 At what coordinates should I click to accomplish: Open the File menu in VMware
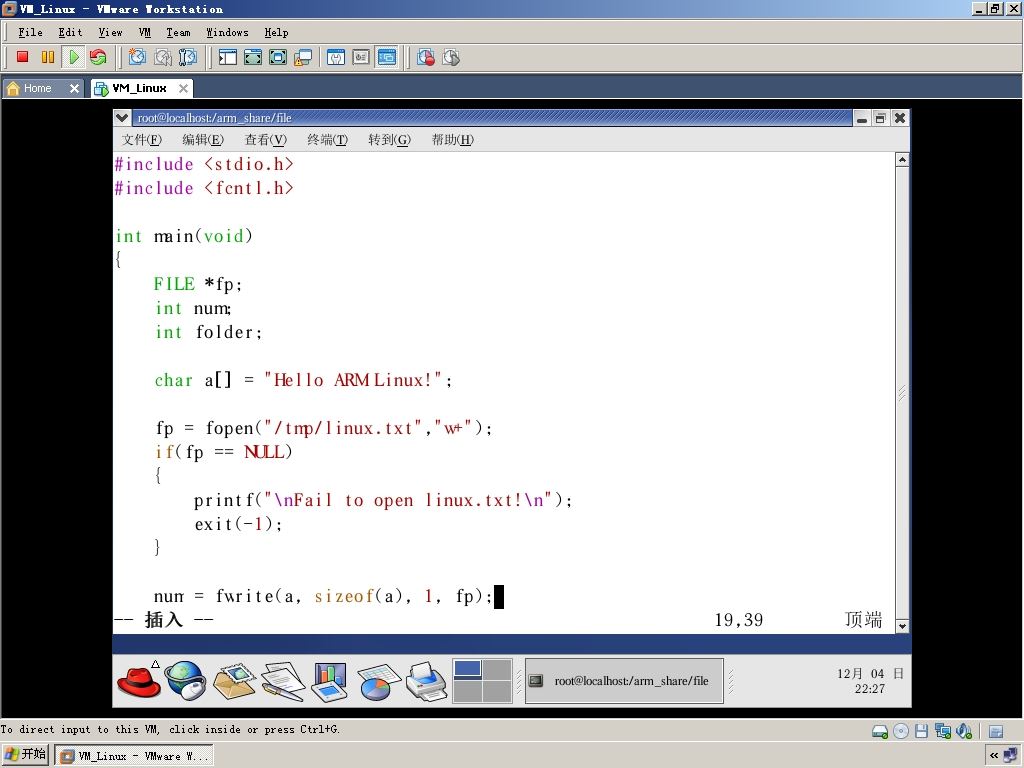click(30, 33)
